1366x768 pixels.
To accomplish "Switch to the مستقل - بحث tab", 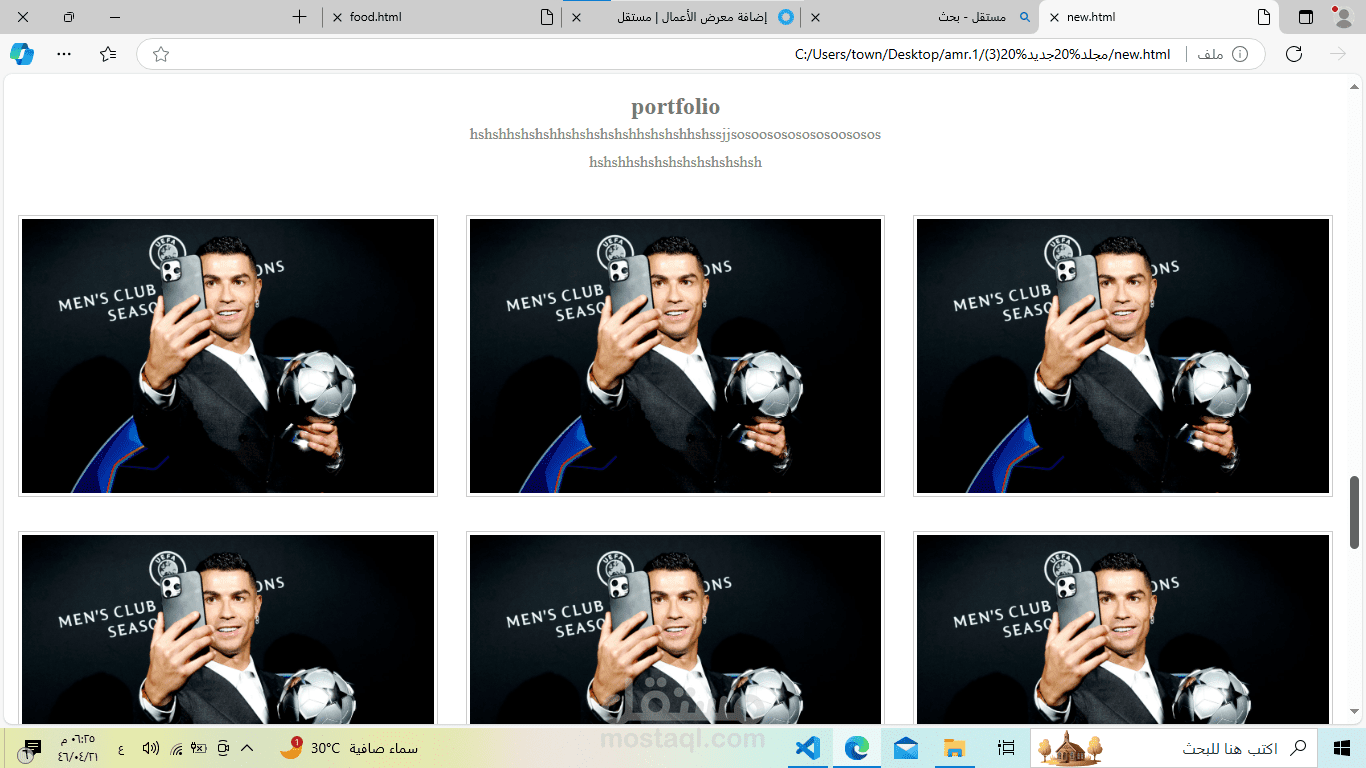I will point(921,17).
